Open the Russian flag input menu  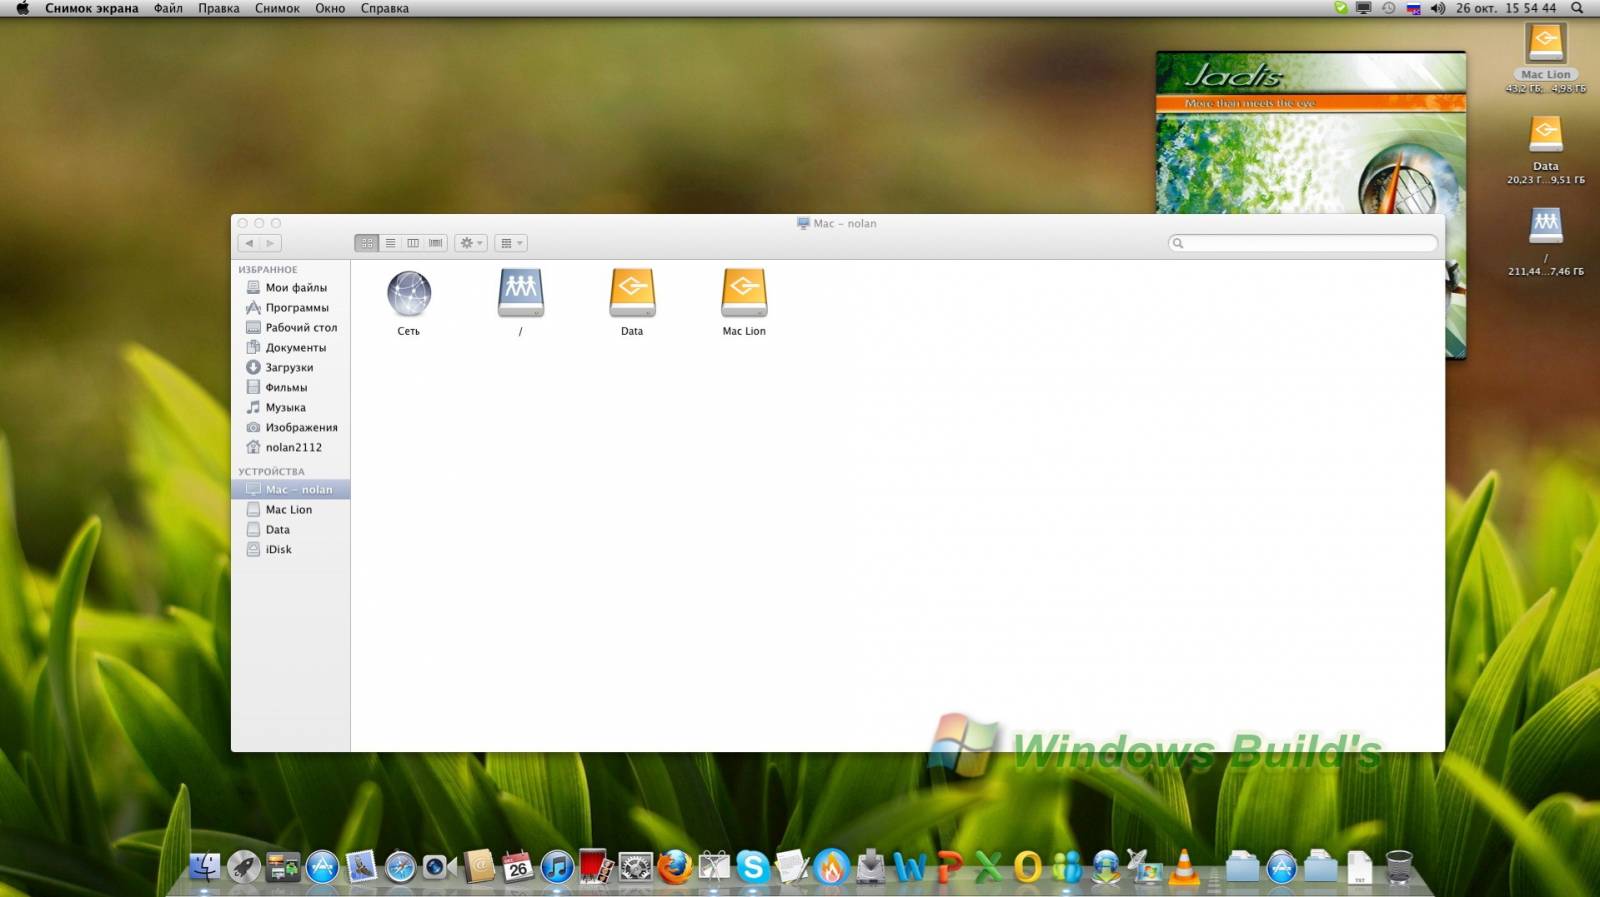1414,8
